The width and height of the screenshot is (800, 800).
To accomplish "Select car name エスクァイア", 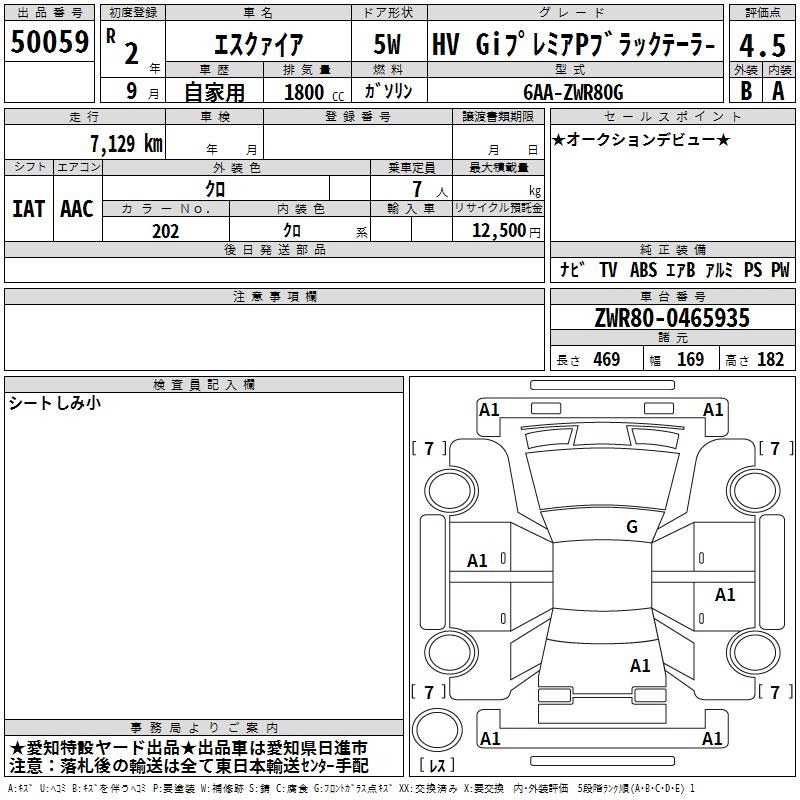I will [x=259, y=44].
